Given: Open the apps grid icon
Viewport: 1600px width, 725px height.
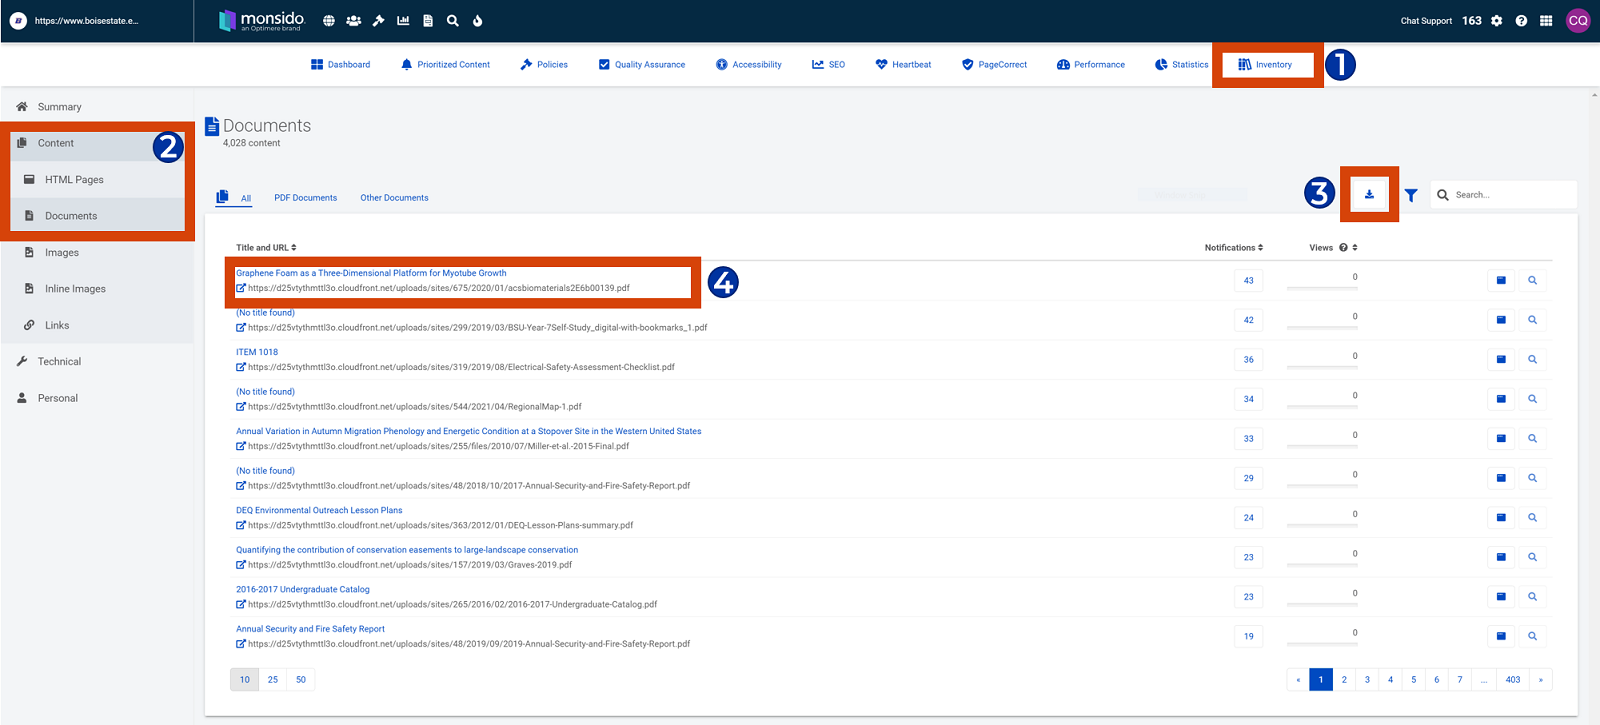Looking at the screenshot, I should click(1546, 21).
